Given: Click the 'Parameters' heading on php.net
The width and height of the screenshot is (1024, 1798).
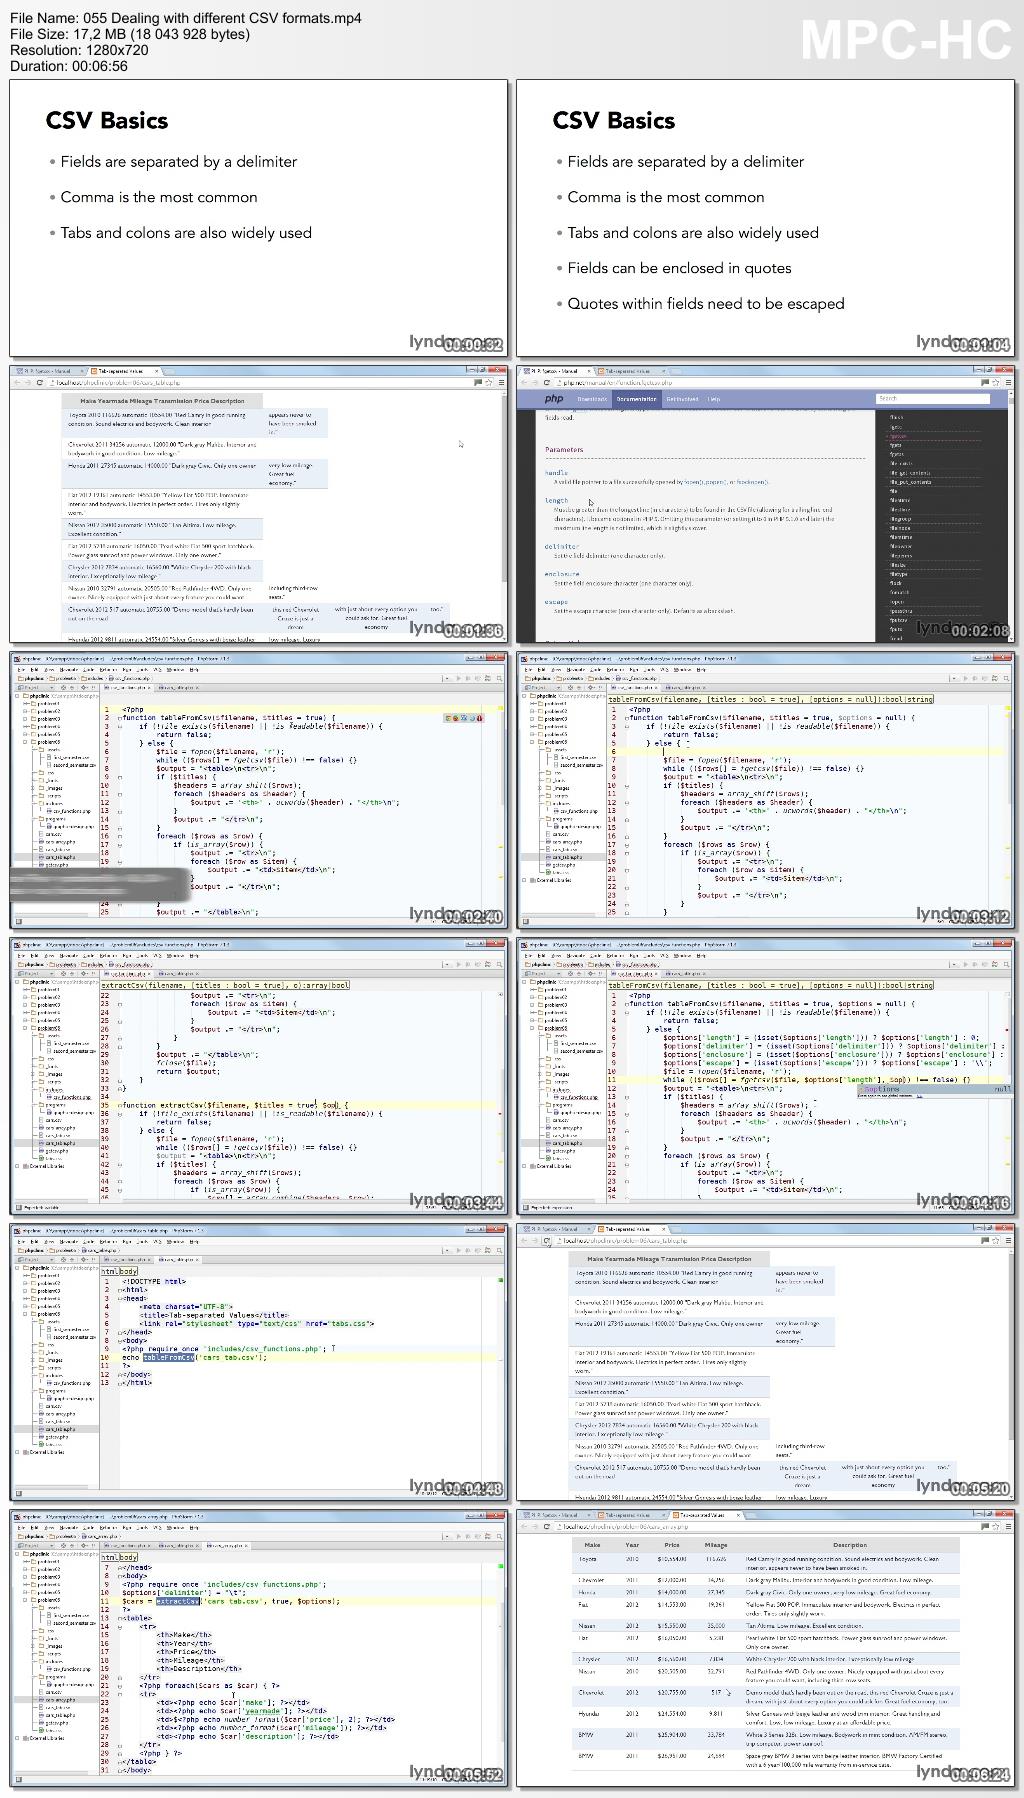Looking at the screenshot, I should pyautogui.click(x=564, y=450).
